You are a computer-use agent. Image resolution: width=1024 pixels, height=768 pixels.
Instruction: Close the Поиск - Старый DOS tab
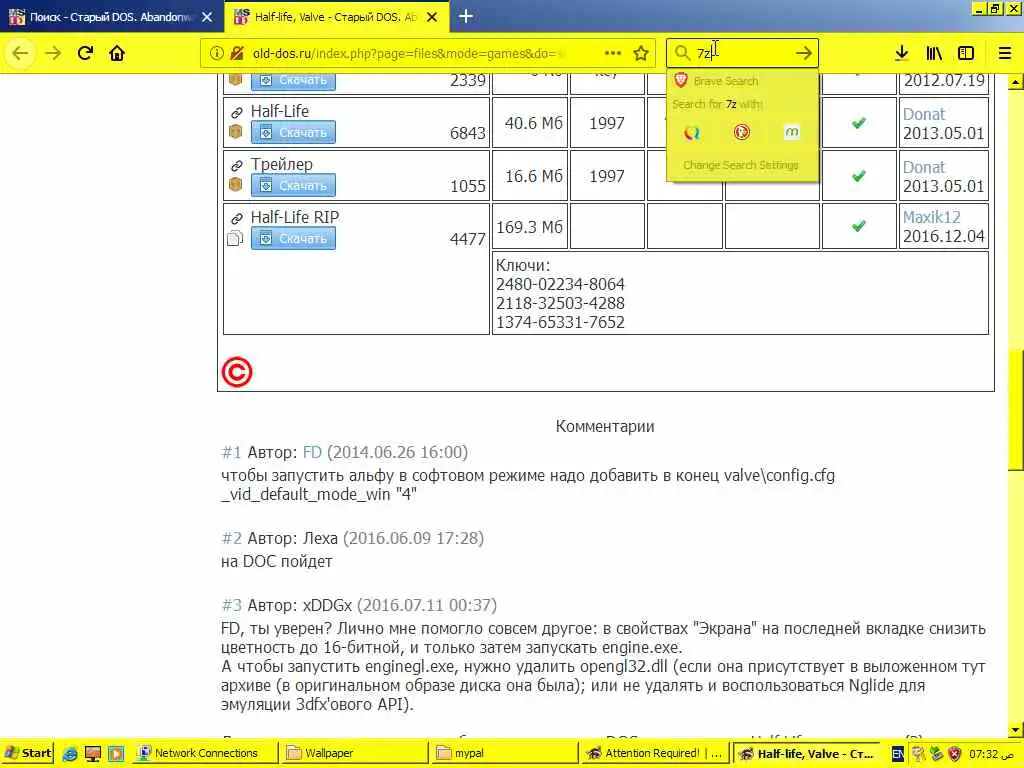pos(207,17)
